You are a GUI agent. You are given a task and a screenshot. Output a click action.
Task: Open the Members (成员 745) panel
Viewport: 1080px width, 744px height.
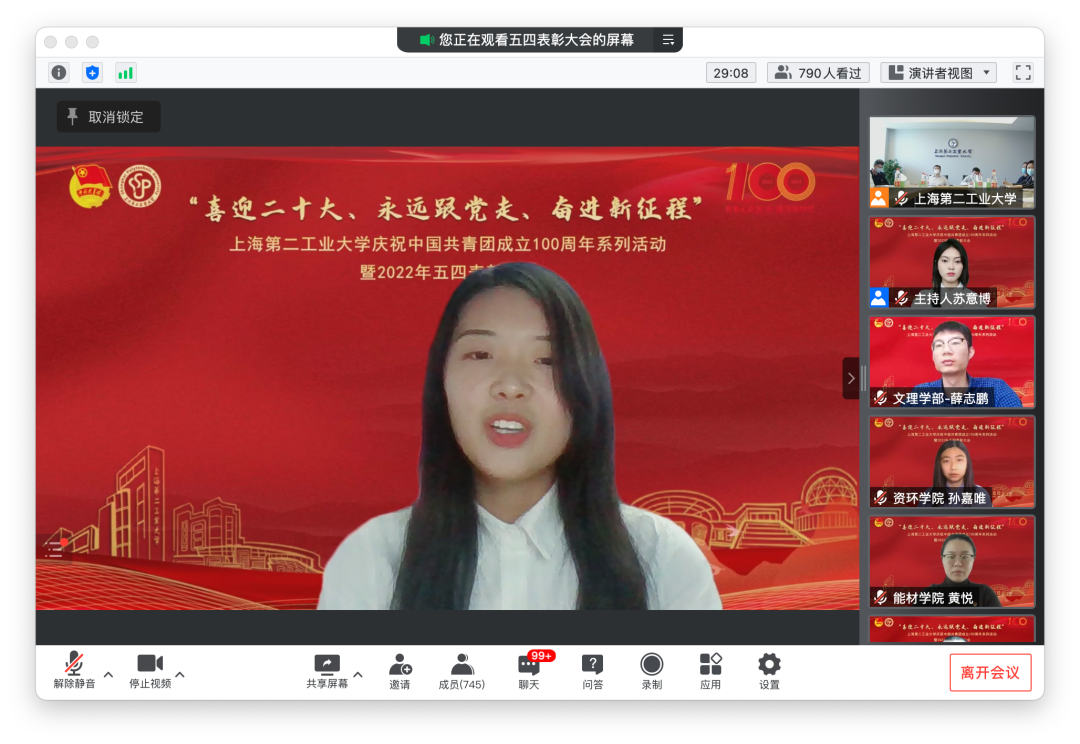coord(461,671)
